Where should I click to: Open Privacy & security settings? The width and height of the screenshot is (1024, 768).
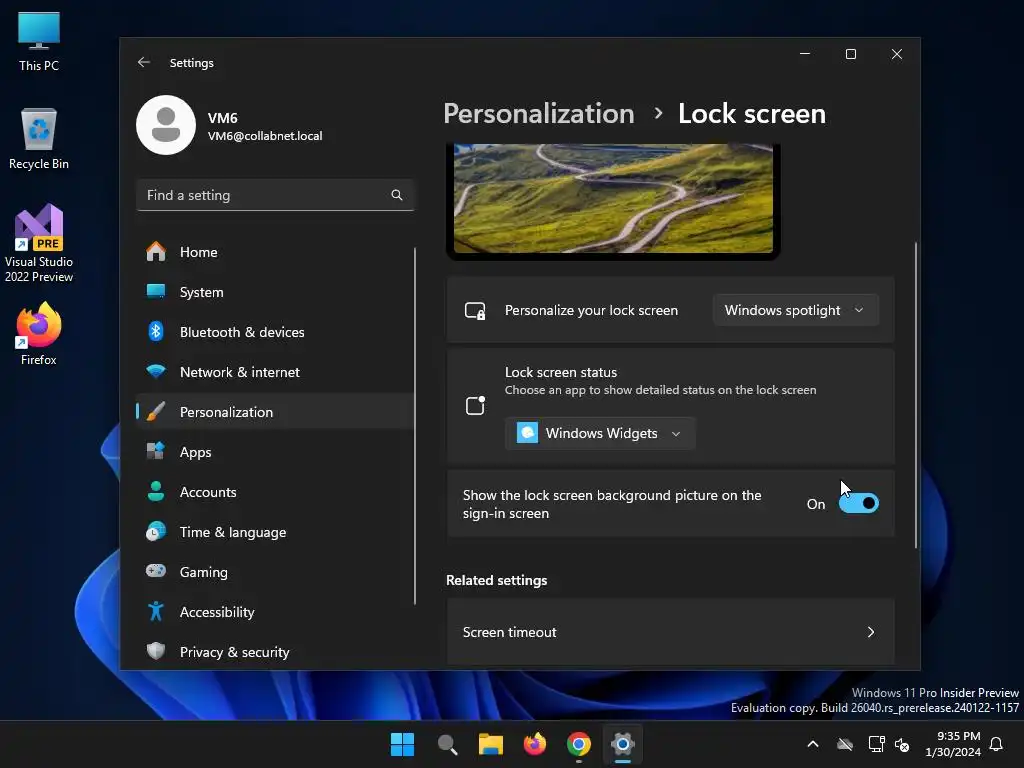(275, 652)
